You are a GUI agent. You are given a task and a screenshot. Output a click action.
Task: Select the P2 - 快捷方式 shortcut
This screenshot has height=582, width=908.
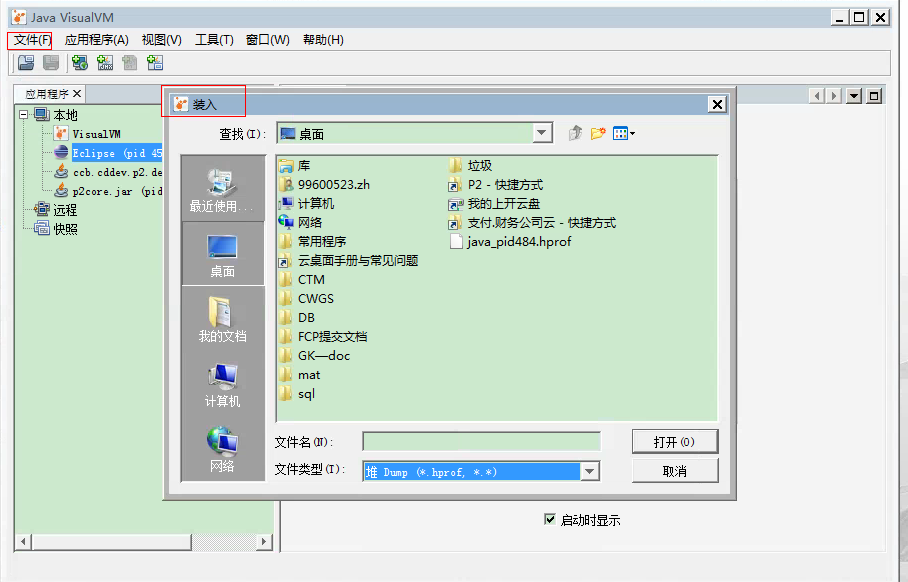click(496, 185)
